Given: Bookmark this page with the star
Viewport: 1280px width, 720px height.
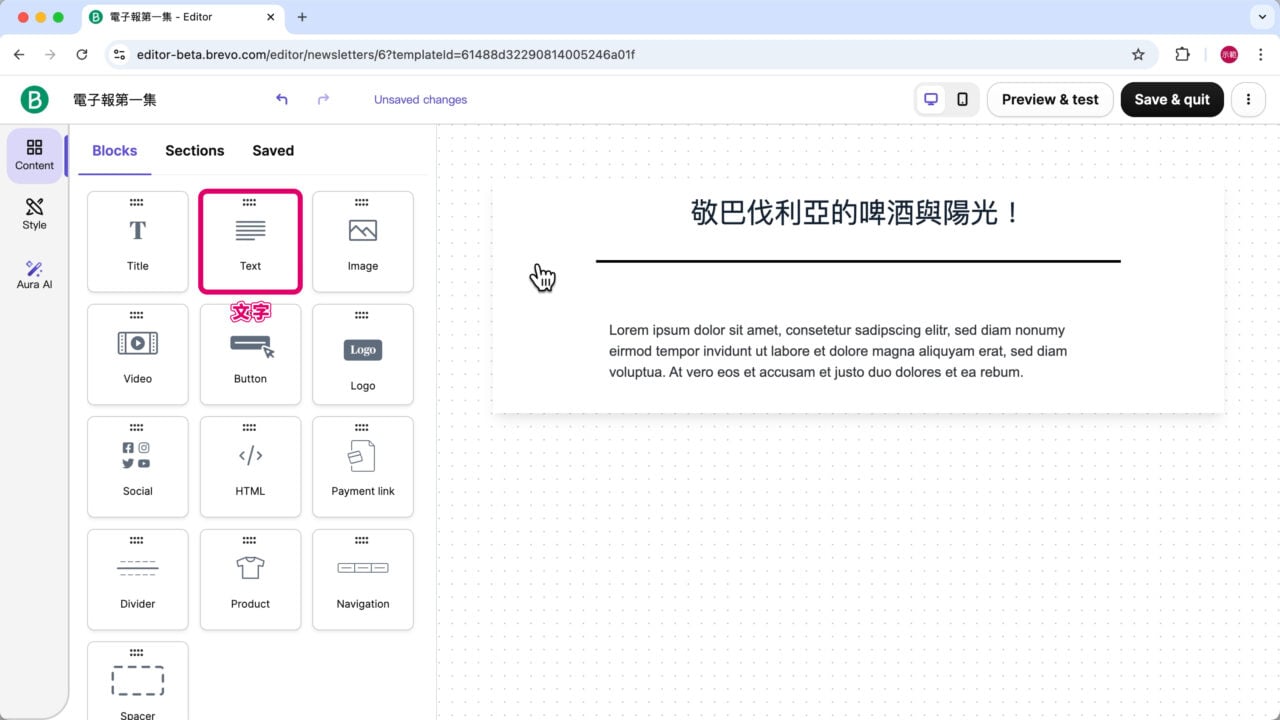Looking at the screenshot, I should (1139, 54).
